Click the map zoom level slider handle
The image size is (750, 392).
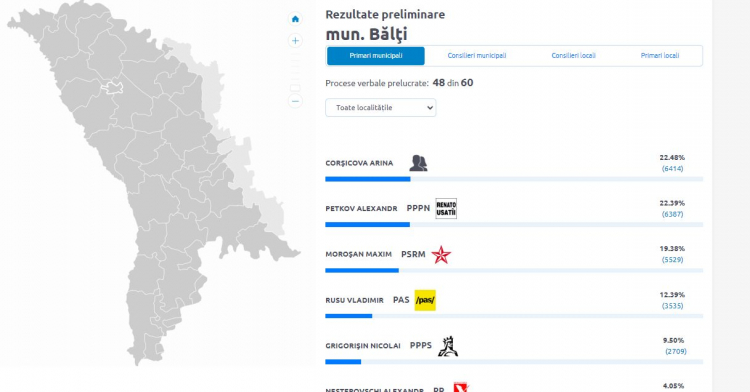(x=295, y=88)
